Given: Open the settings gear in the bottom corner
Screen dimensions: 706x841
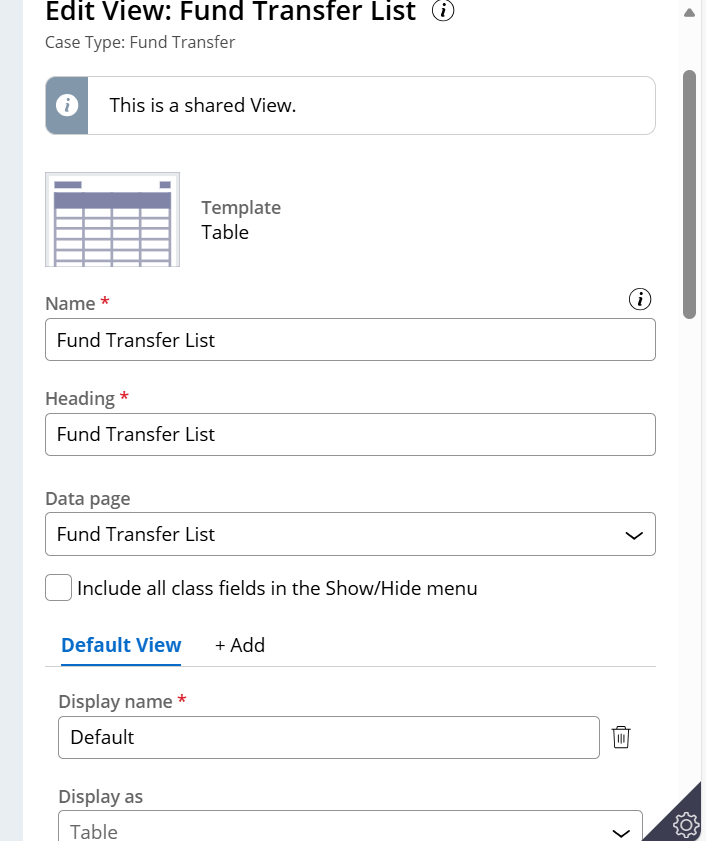Looking at the screenshot, I should click(686, 825).
